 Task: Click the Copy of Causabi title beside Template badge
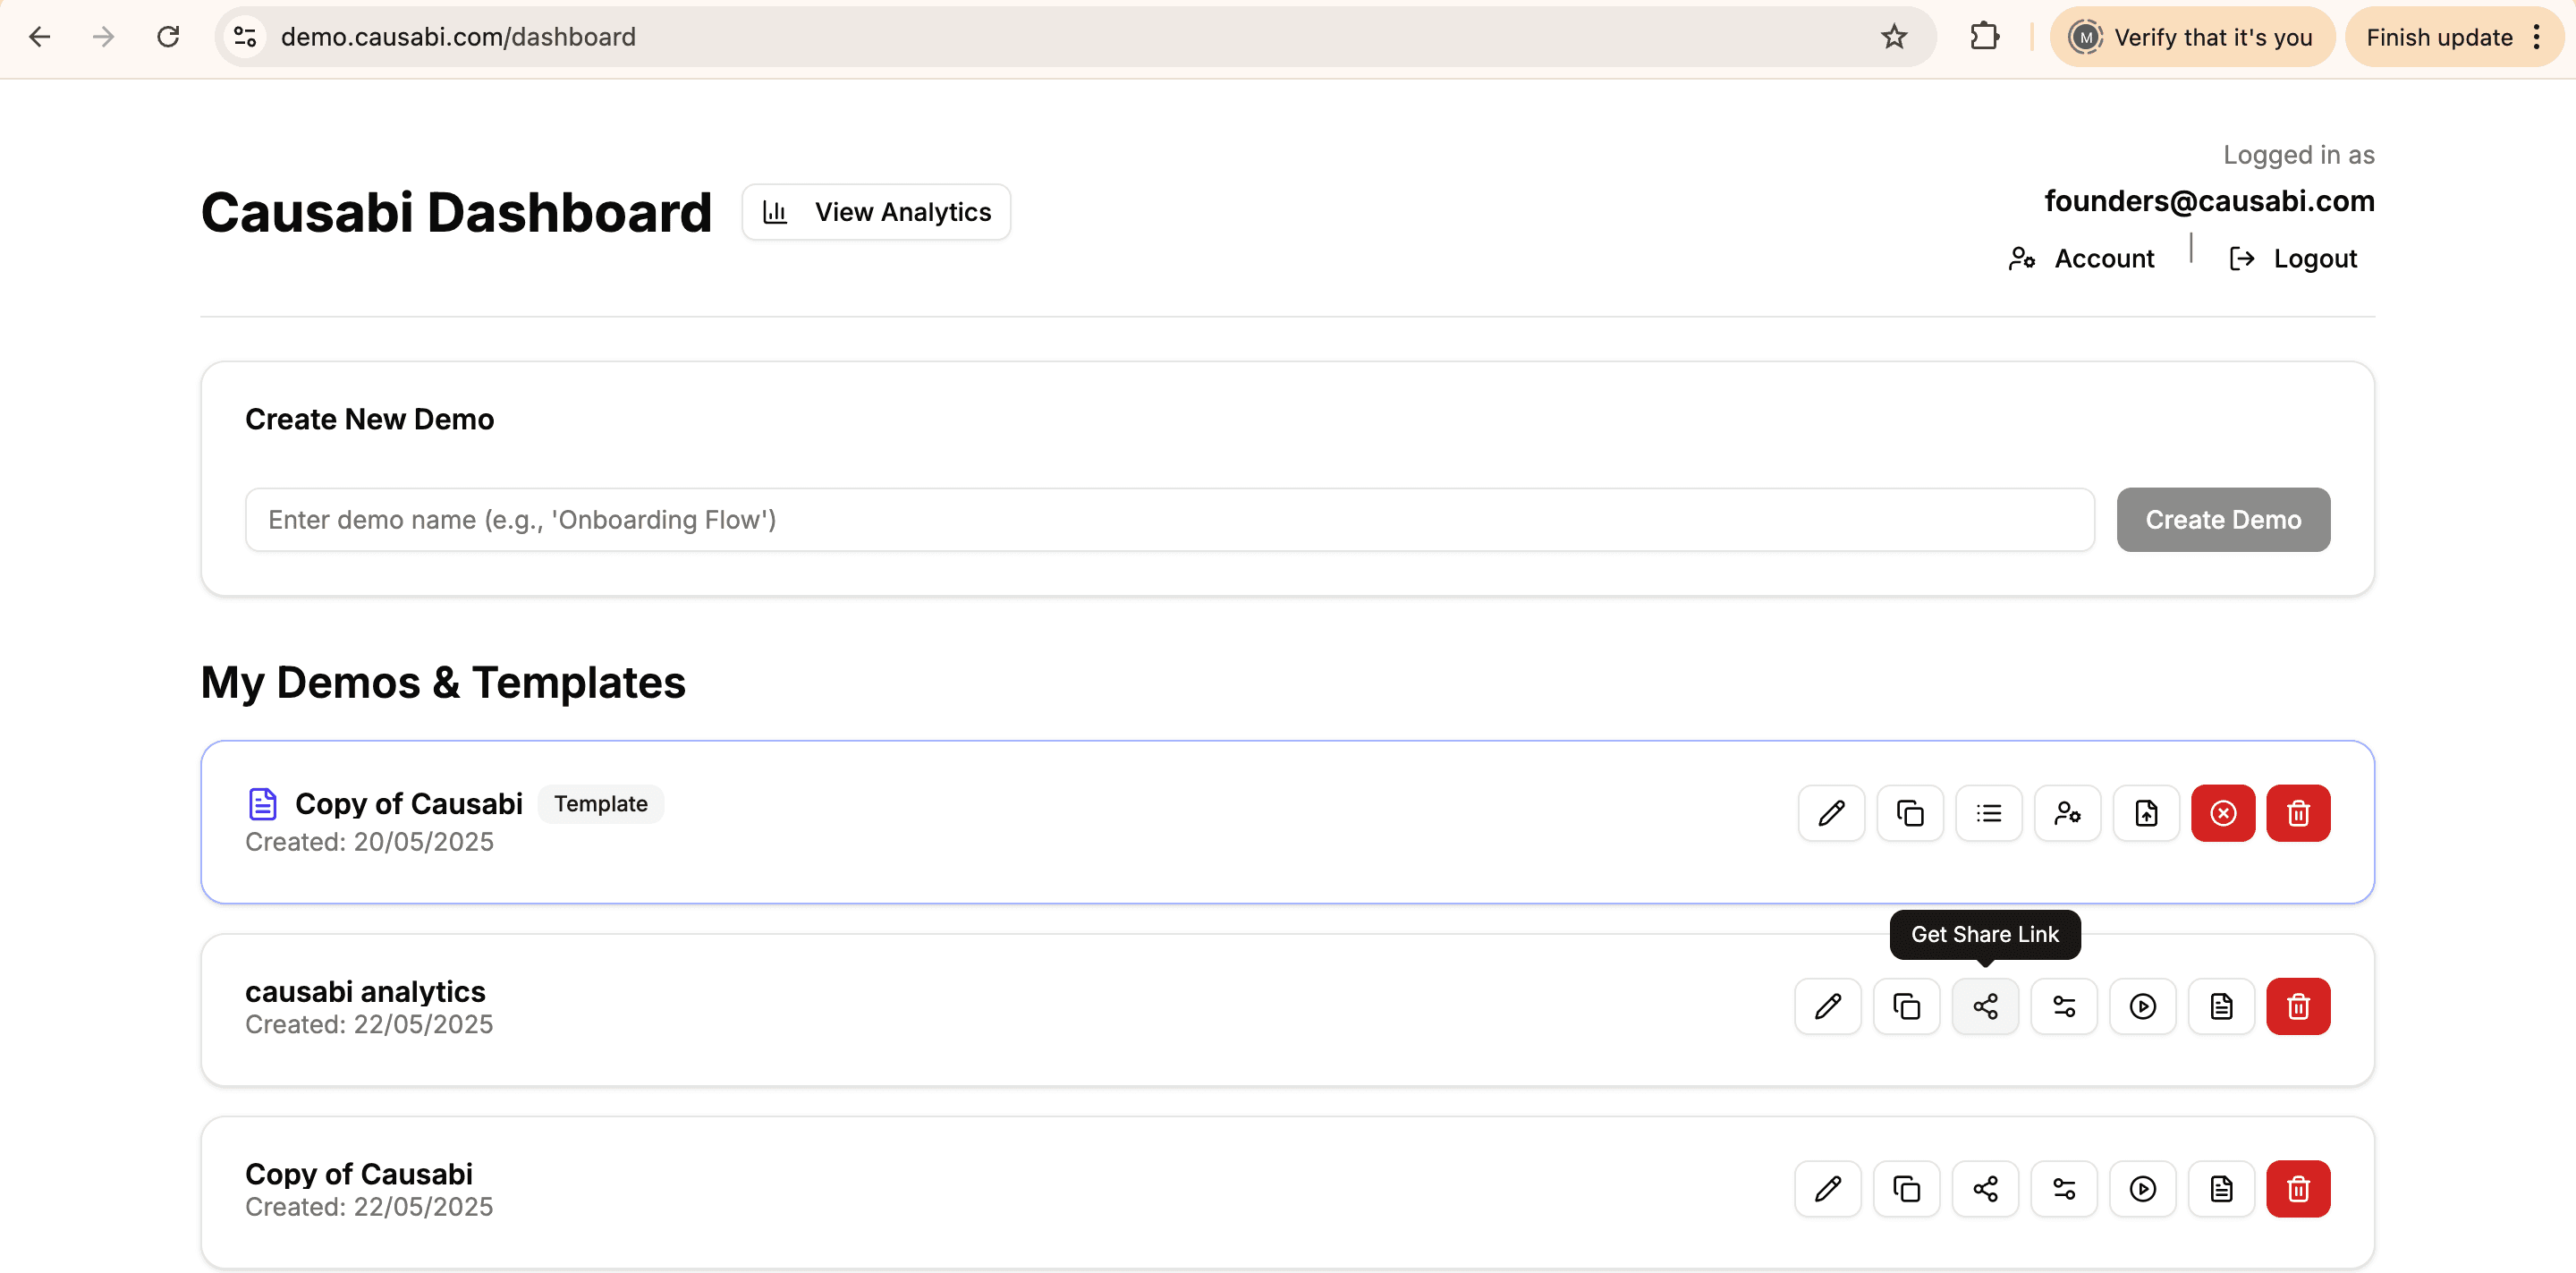[x=409, y=804]
